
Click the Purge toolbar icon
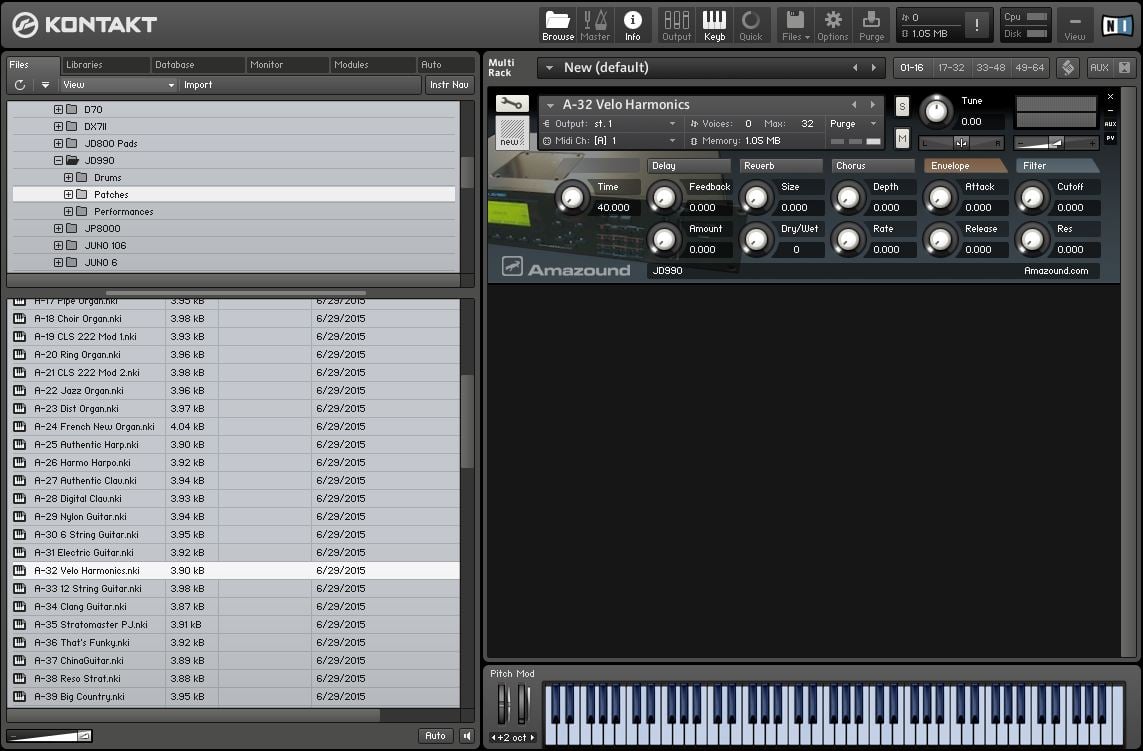pos(871,25)
